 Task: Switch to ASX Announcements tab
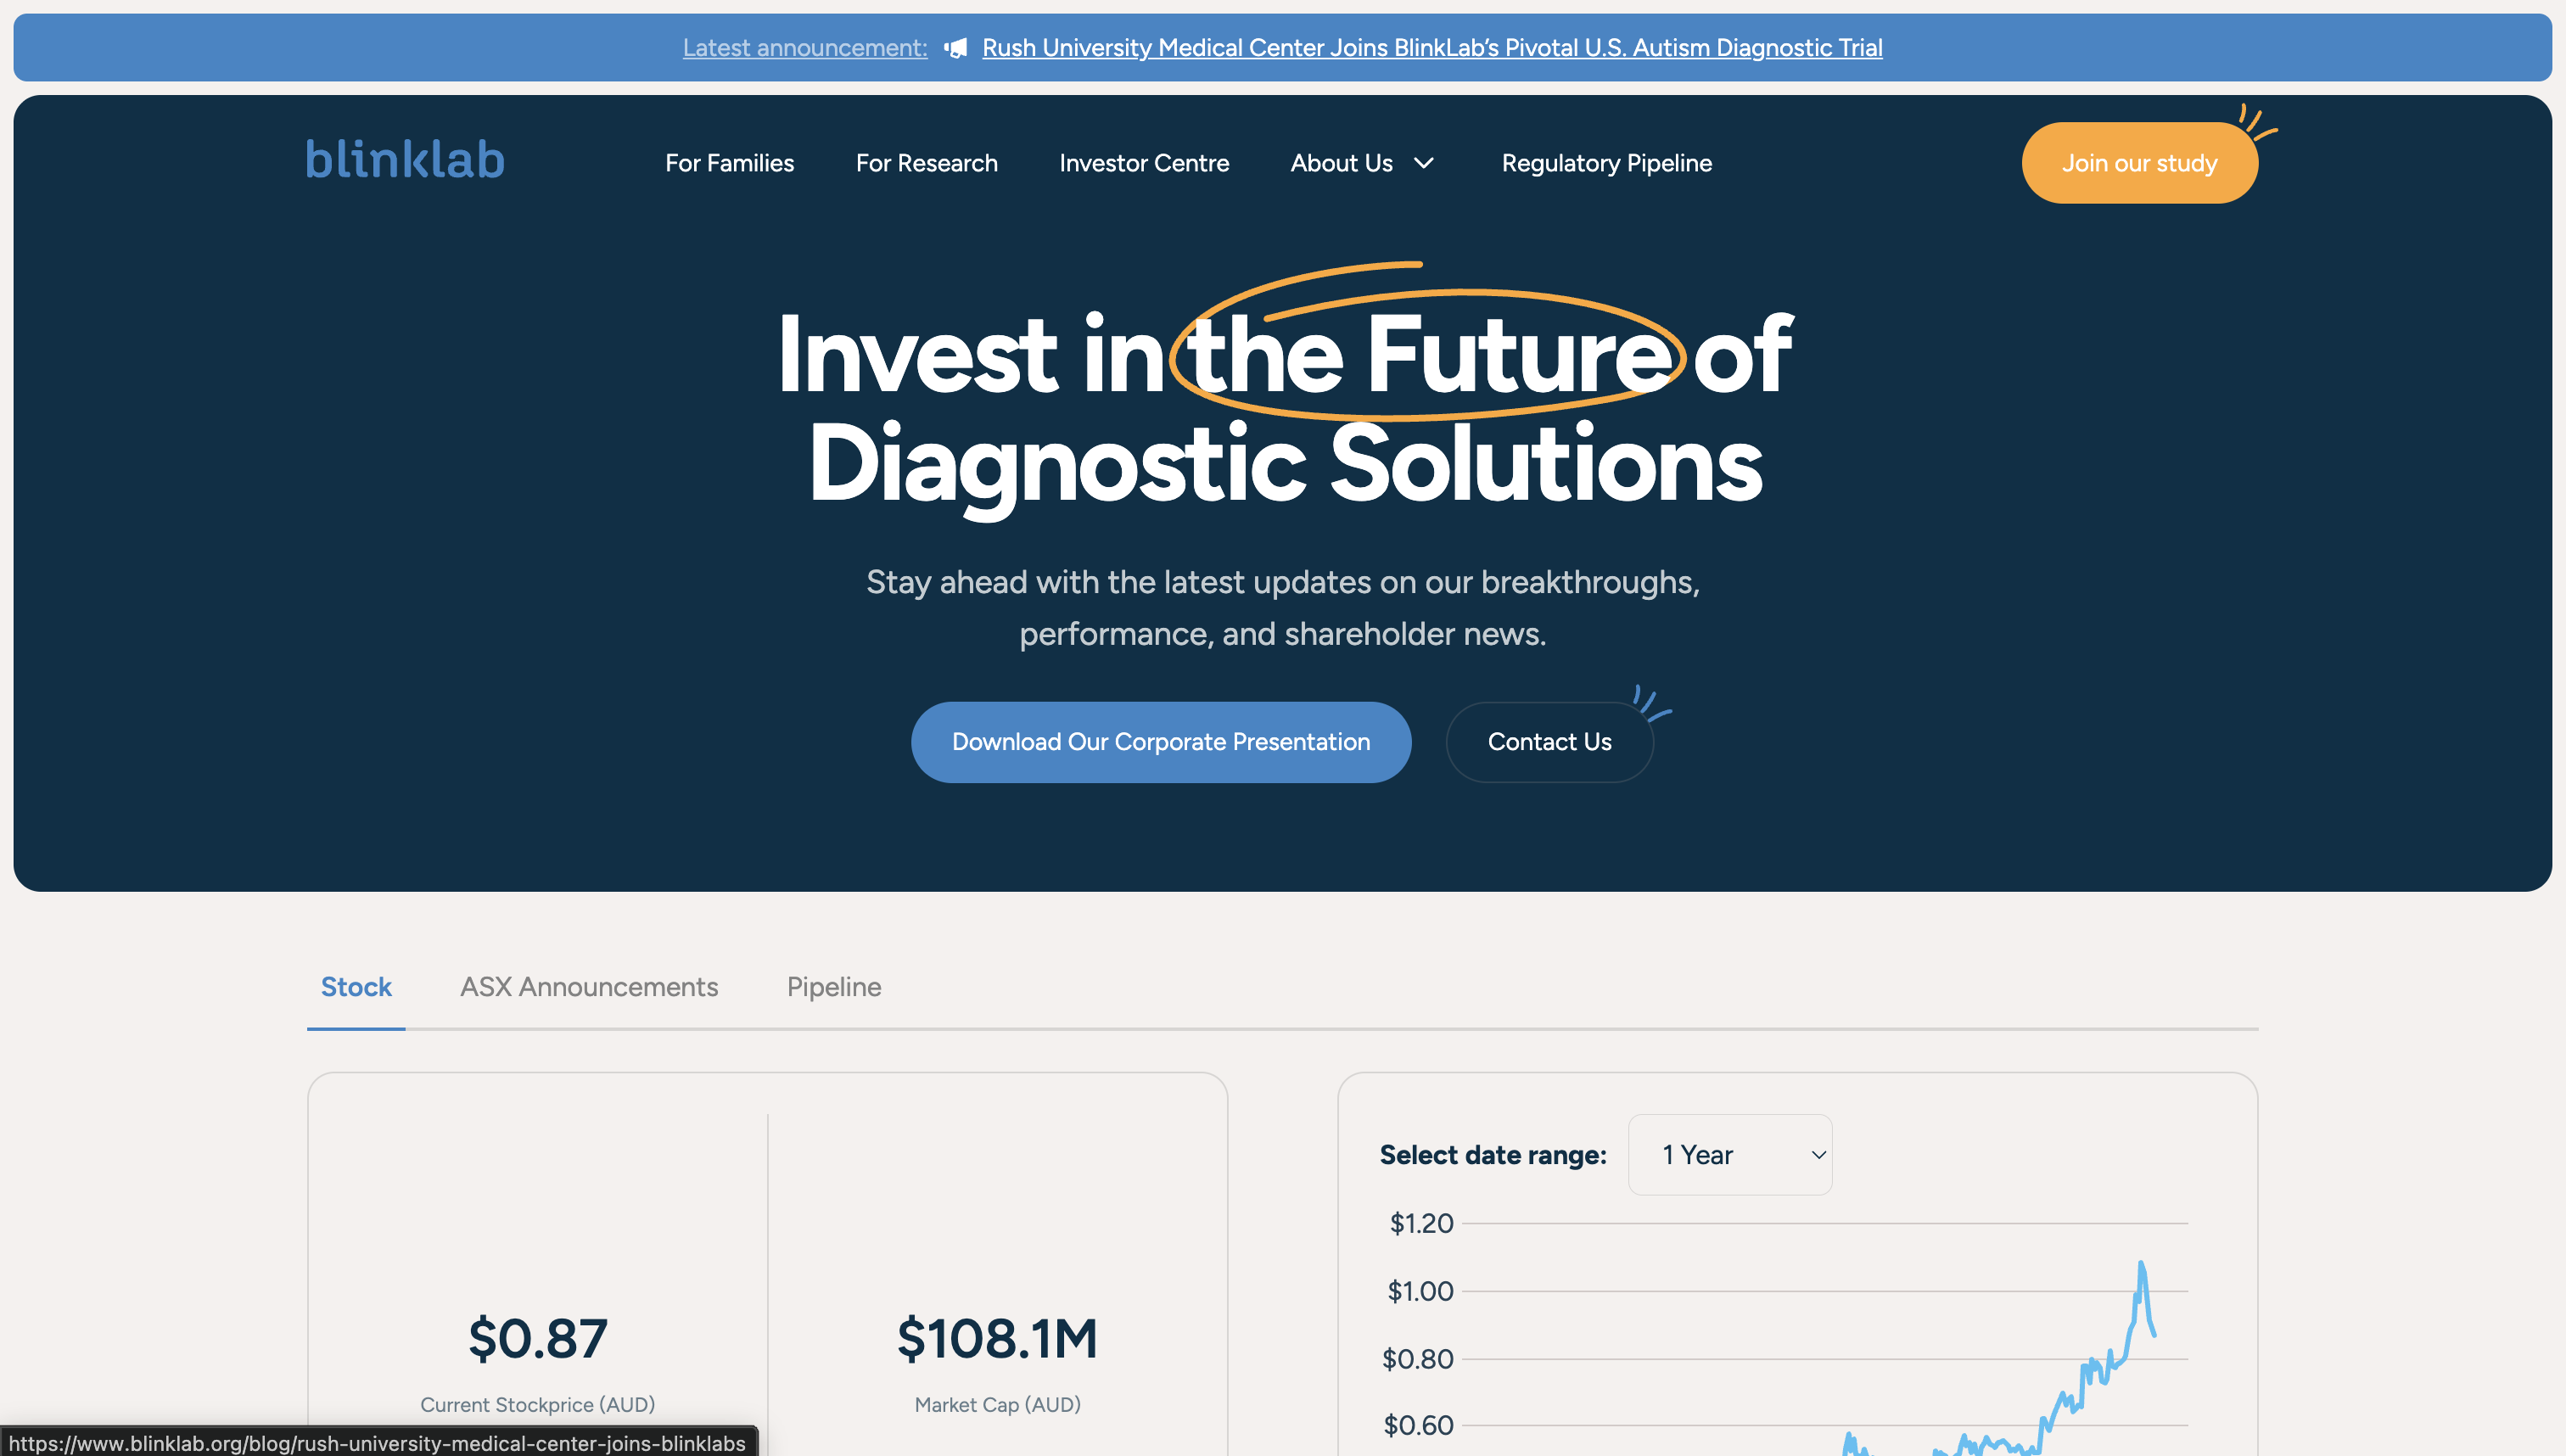click(x=588, y=987)
